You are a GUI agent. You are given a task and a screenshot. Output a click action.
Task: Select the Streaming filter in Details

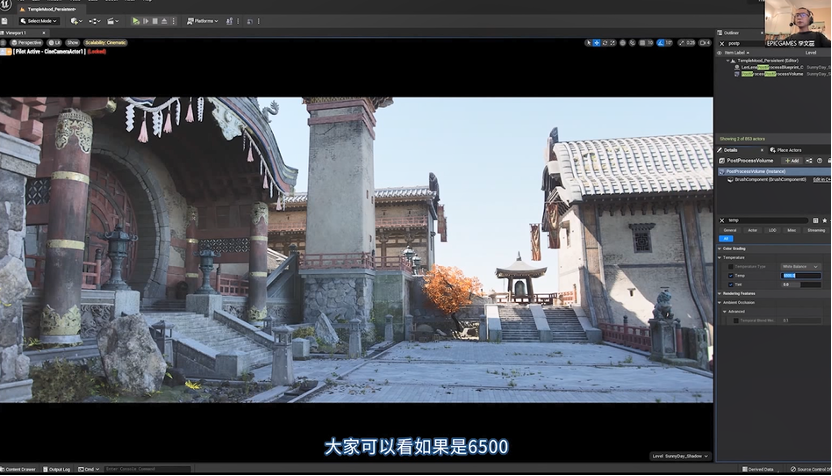click(816, 230)
